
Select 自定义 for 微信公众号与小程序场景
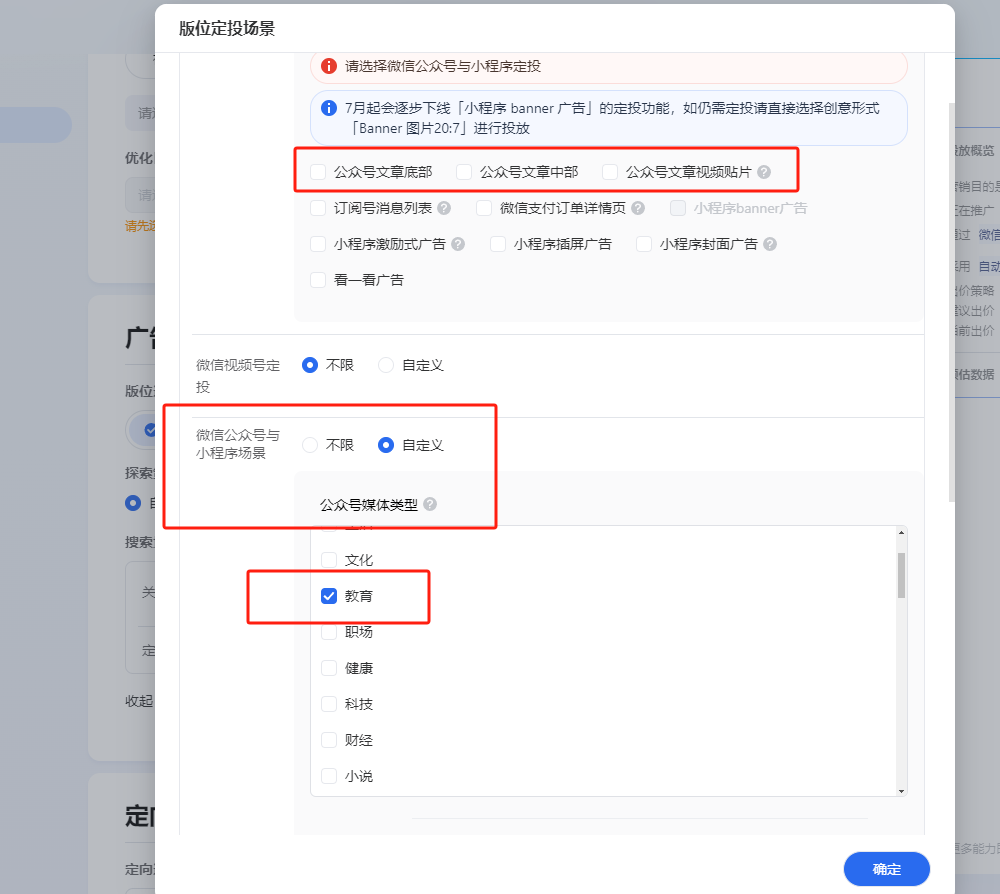(386, 445)
